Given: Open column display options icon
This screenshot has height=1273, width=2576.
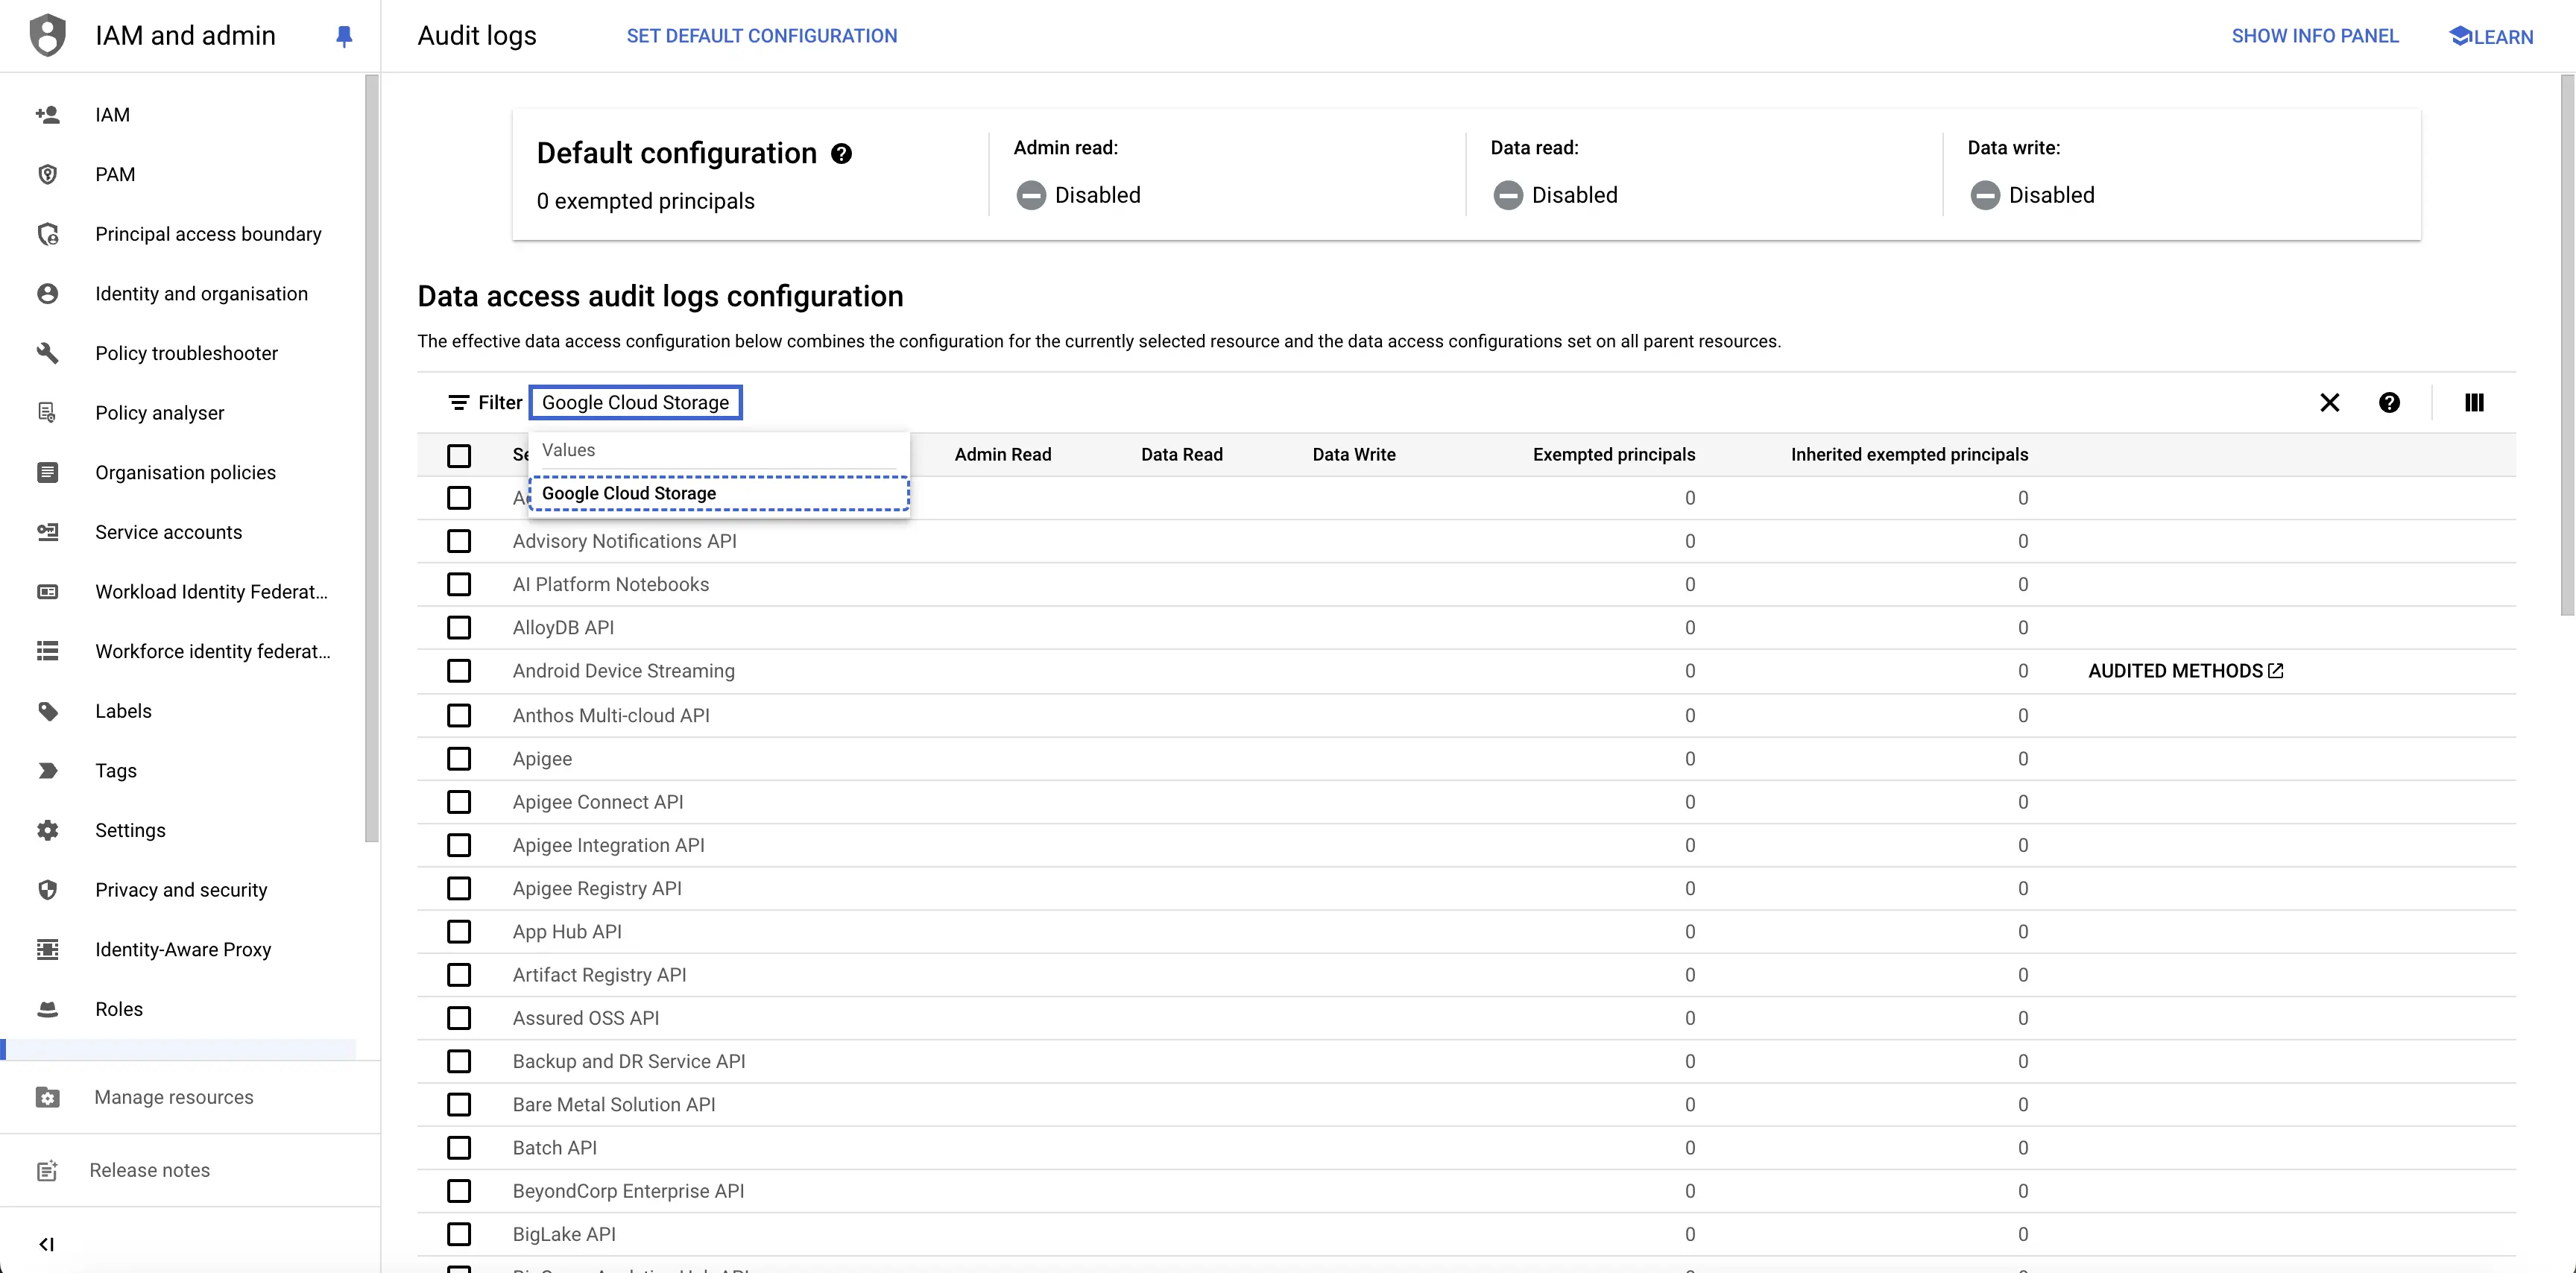Looking at the screenshot, I should pos(2474,402).
